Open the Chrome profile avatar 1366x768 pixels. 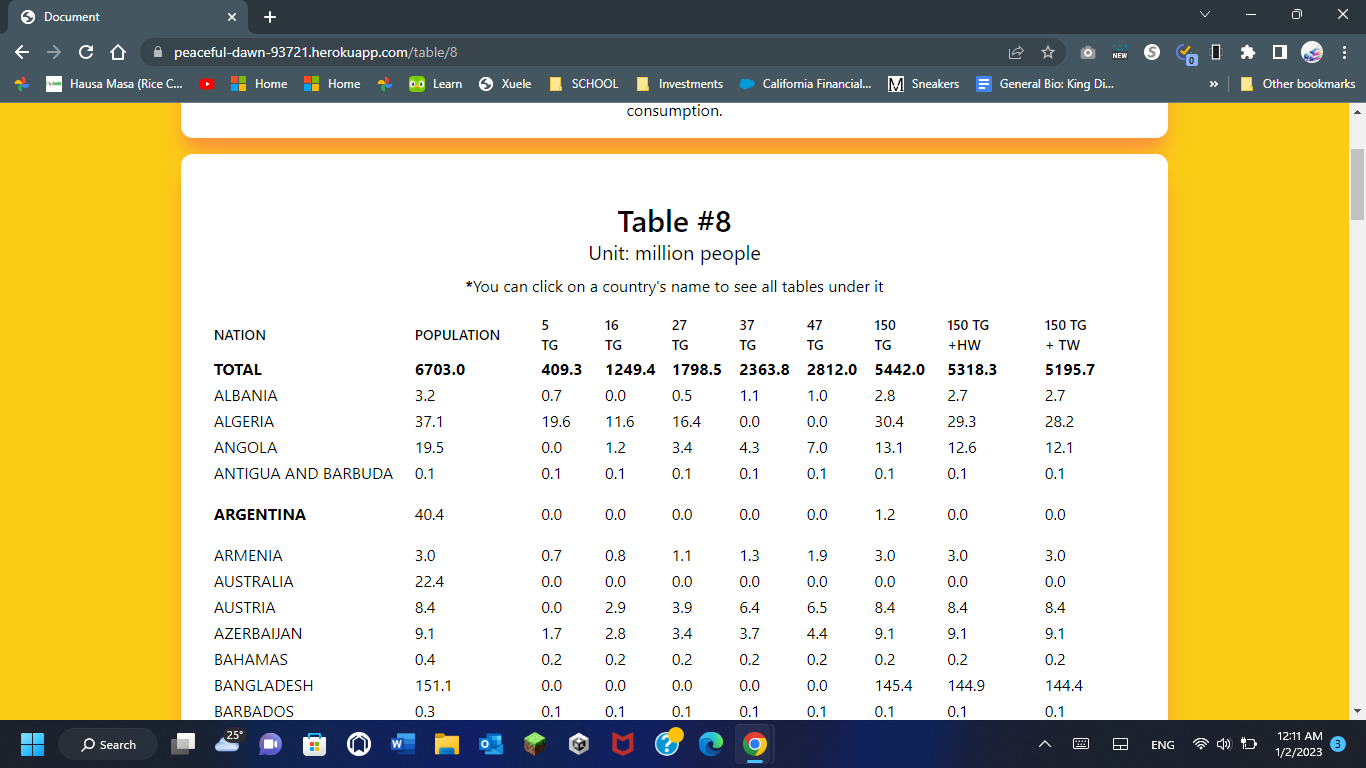coord(1312,52)
